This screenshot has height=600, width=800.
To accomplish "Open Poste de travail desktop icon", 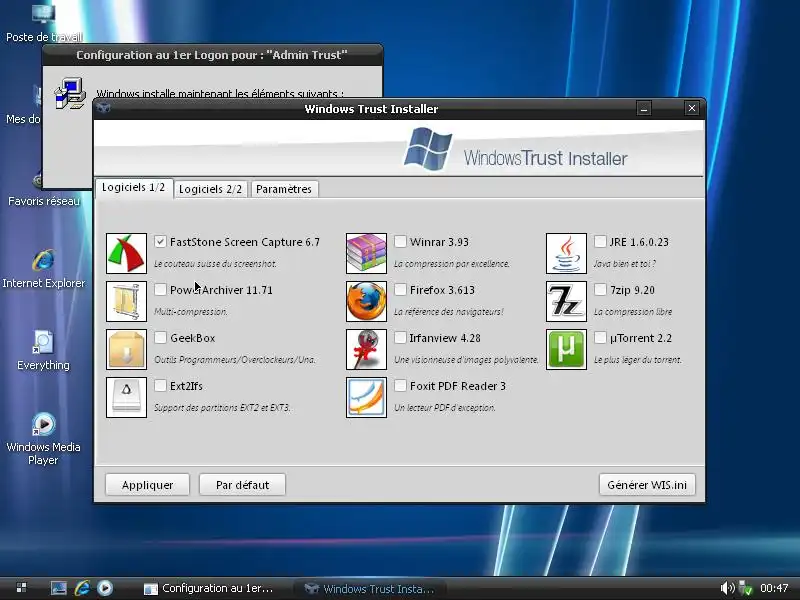I will point(43,23).
